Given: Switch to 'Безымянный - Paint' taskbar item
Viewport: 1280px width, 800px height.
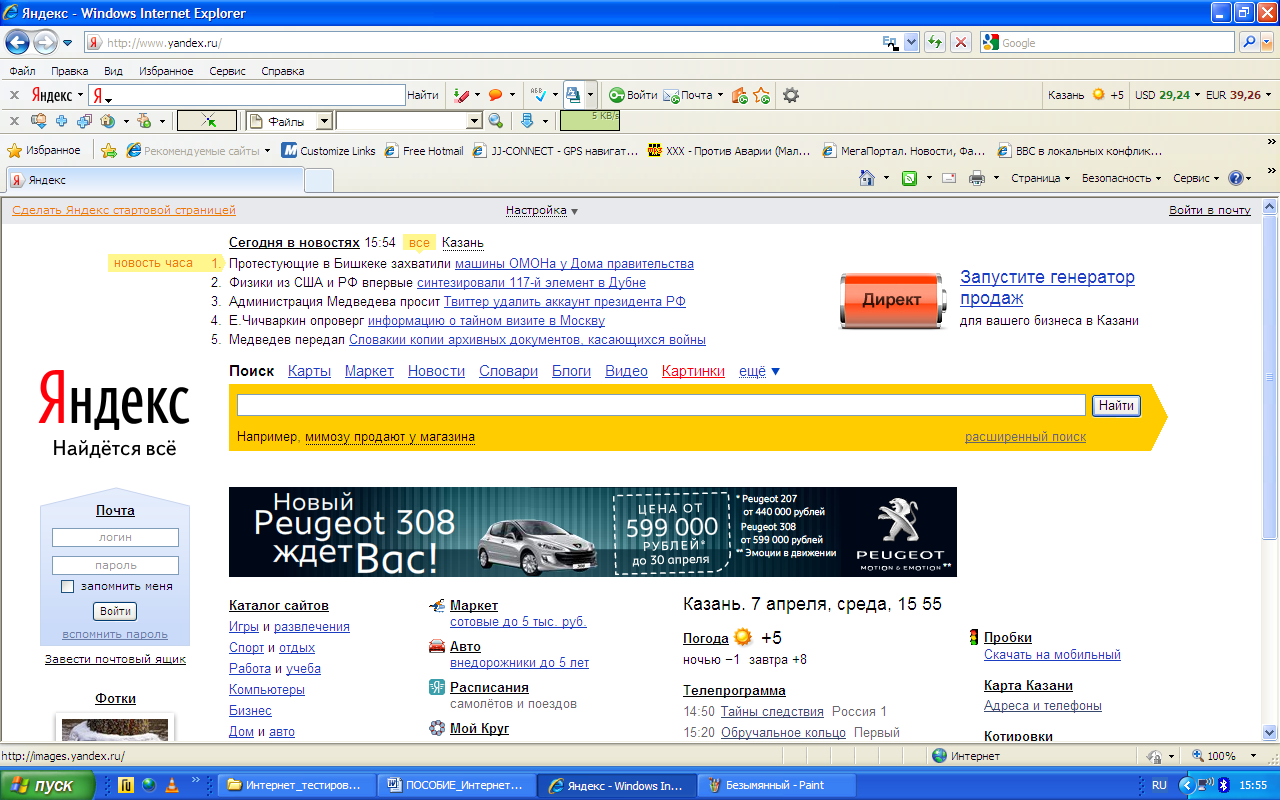Looking at the screenshot, I should (776, 785).
